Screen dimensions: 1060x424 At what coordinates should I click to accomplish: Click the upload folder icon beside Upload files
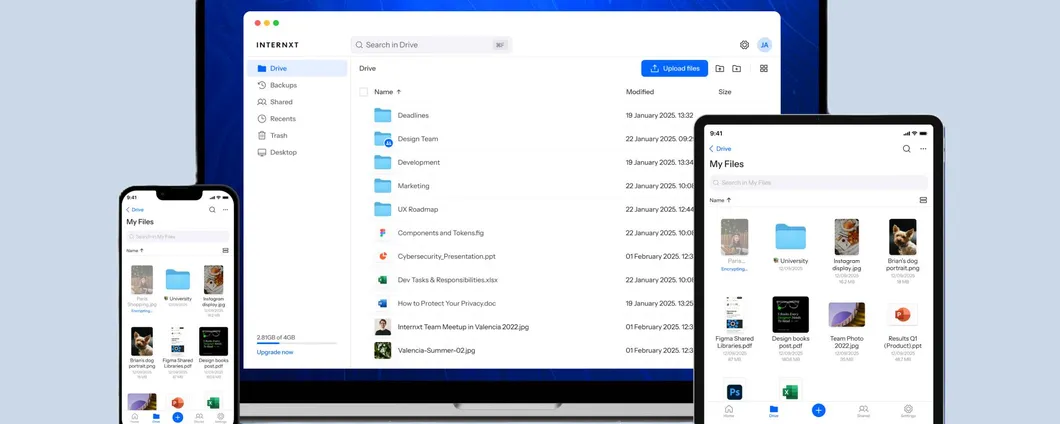click(720, 68)
